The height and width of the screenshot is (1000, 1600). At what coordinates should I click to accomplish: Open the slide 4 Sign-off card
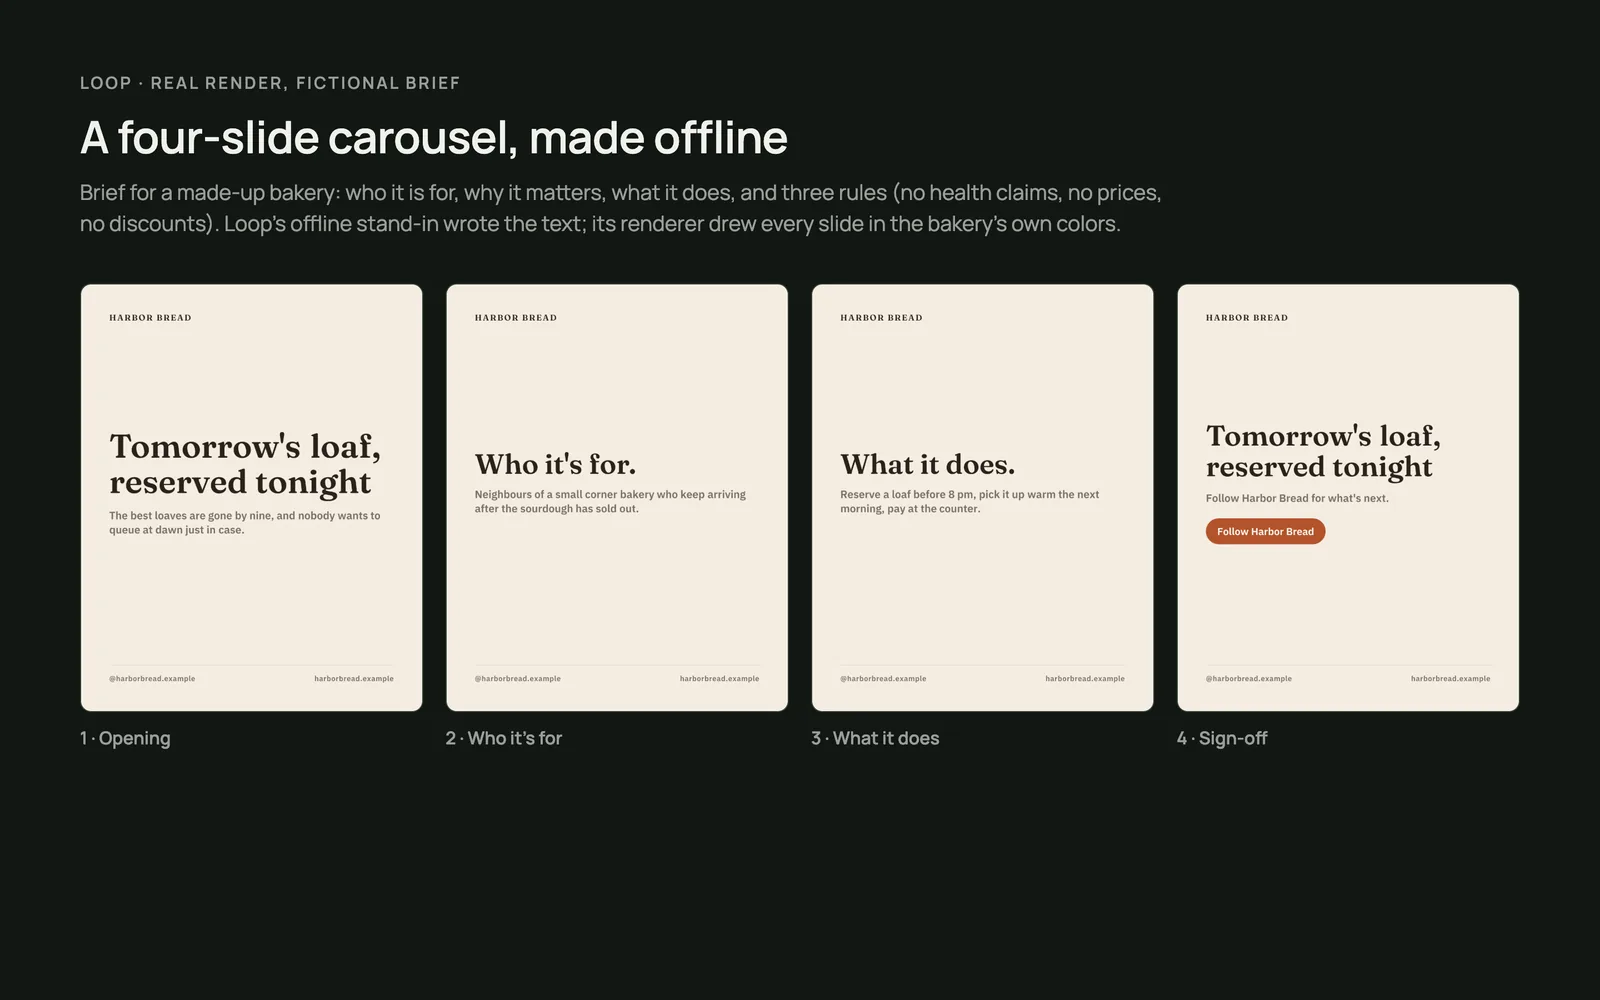coord(1348,498)
